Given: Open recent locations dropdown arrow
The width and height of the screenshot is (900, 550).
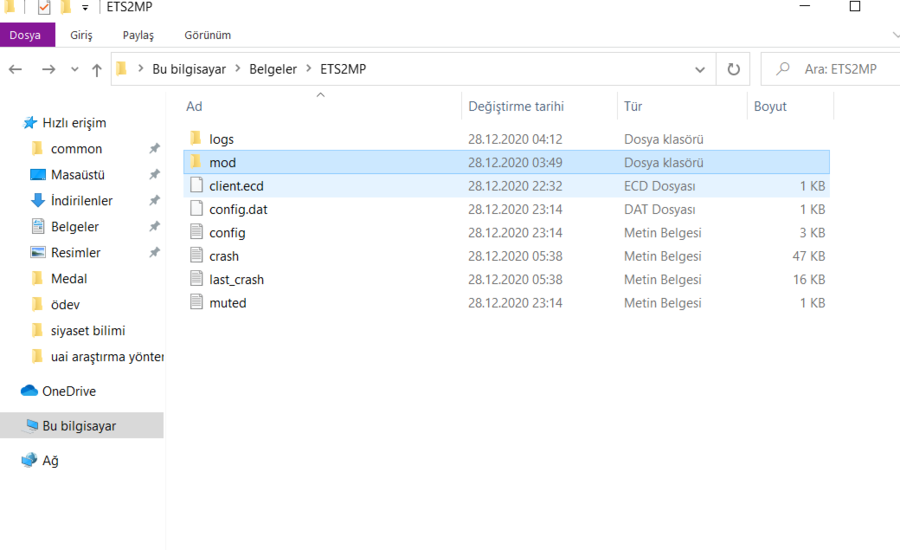Looking at the screenshot, I should click(x=75, y=69).
